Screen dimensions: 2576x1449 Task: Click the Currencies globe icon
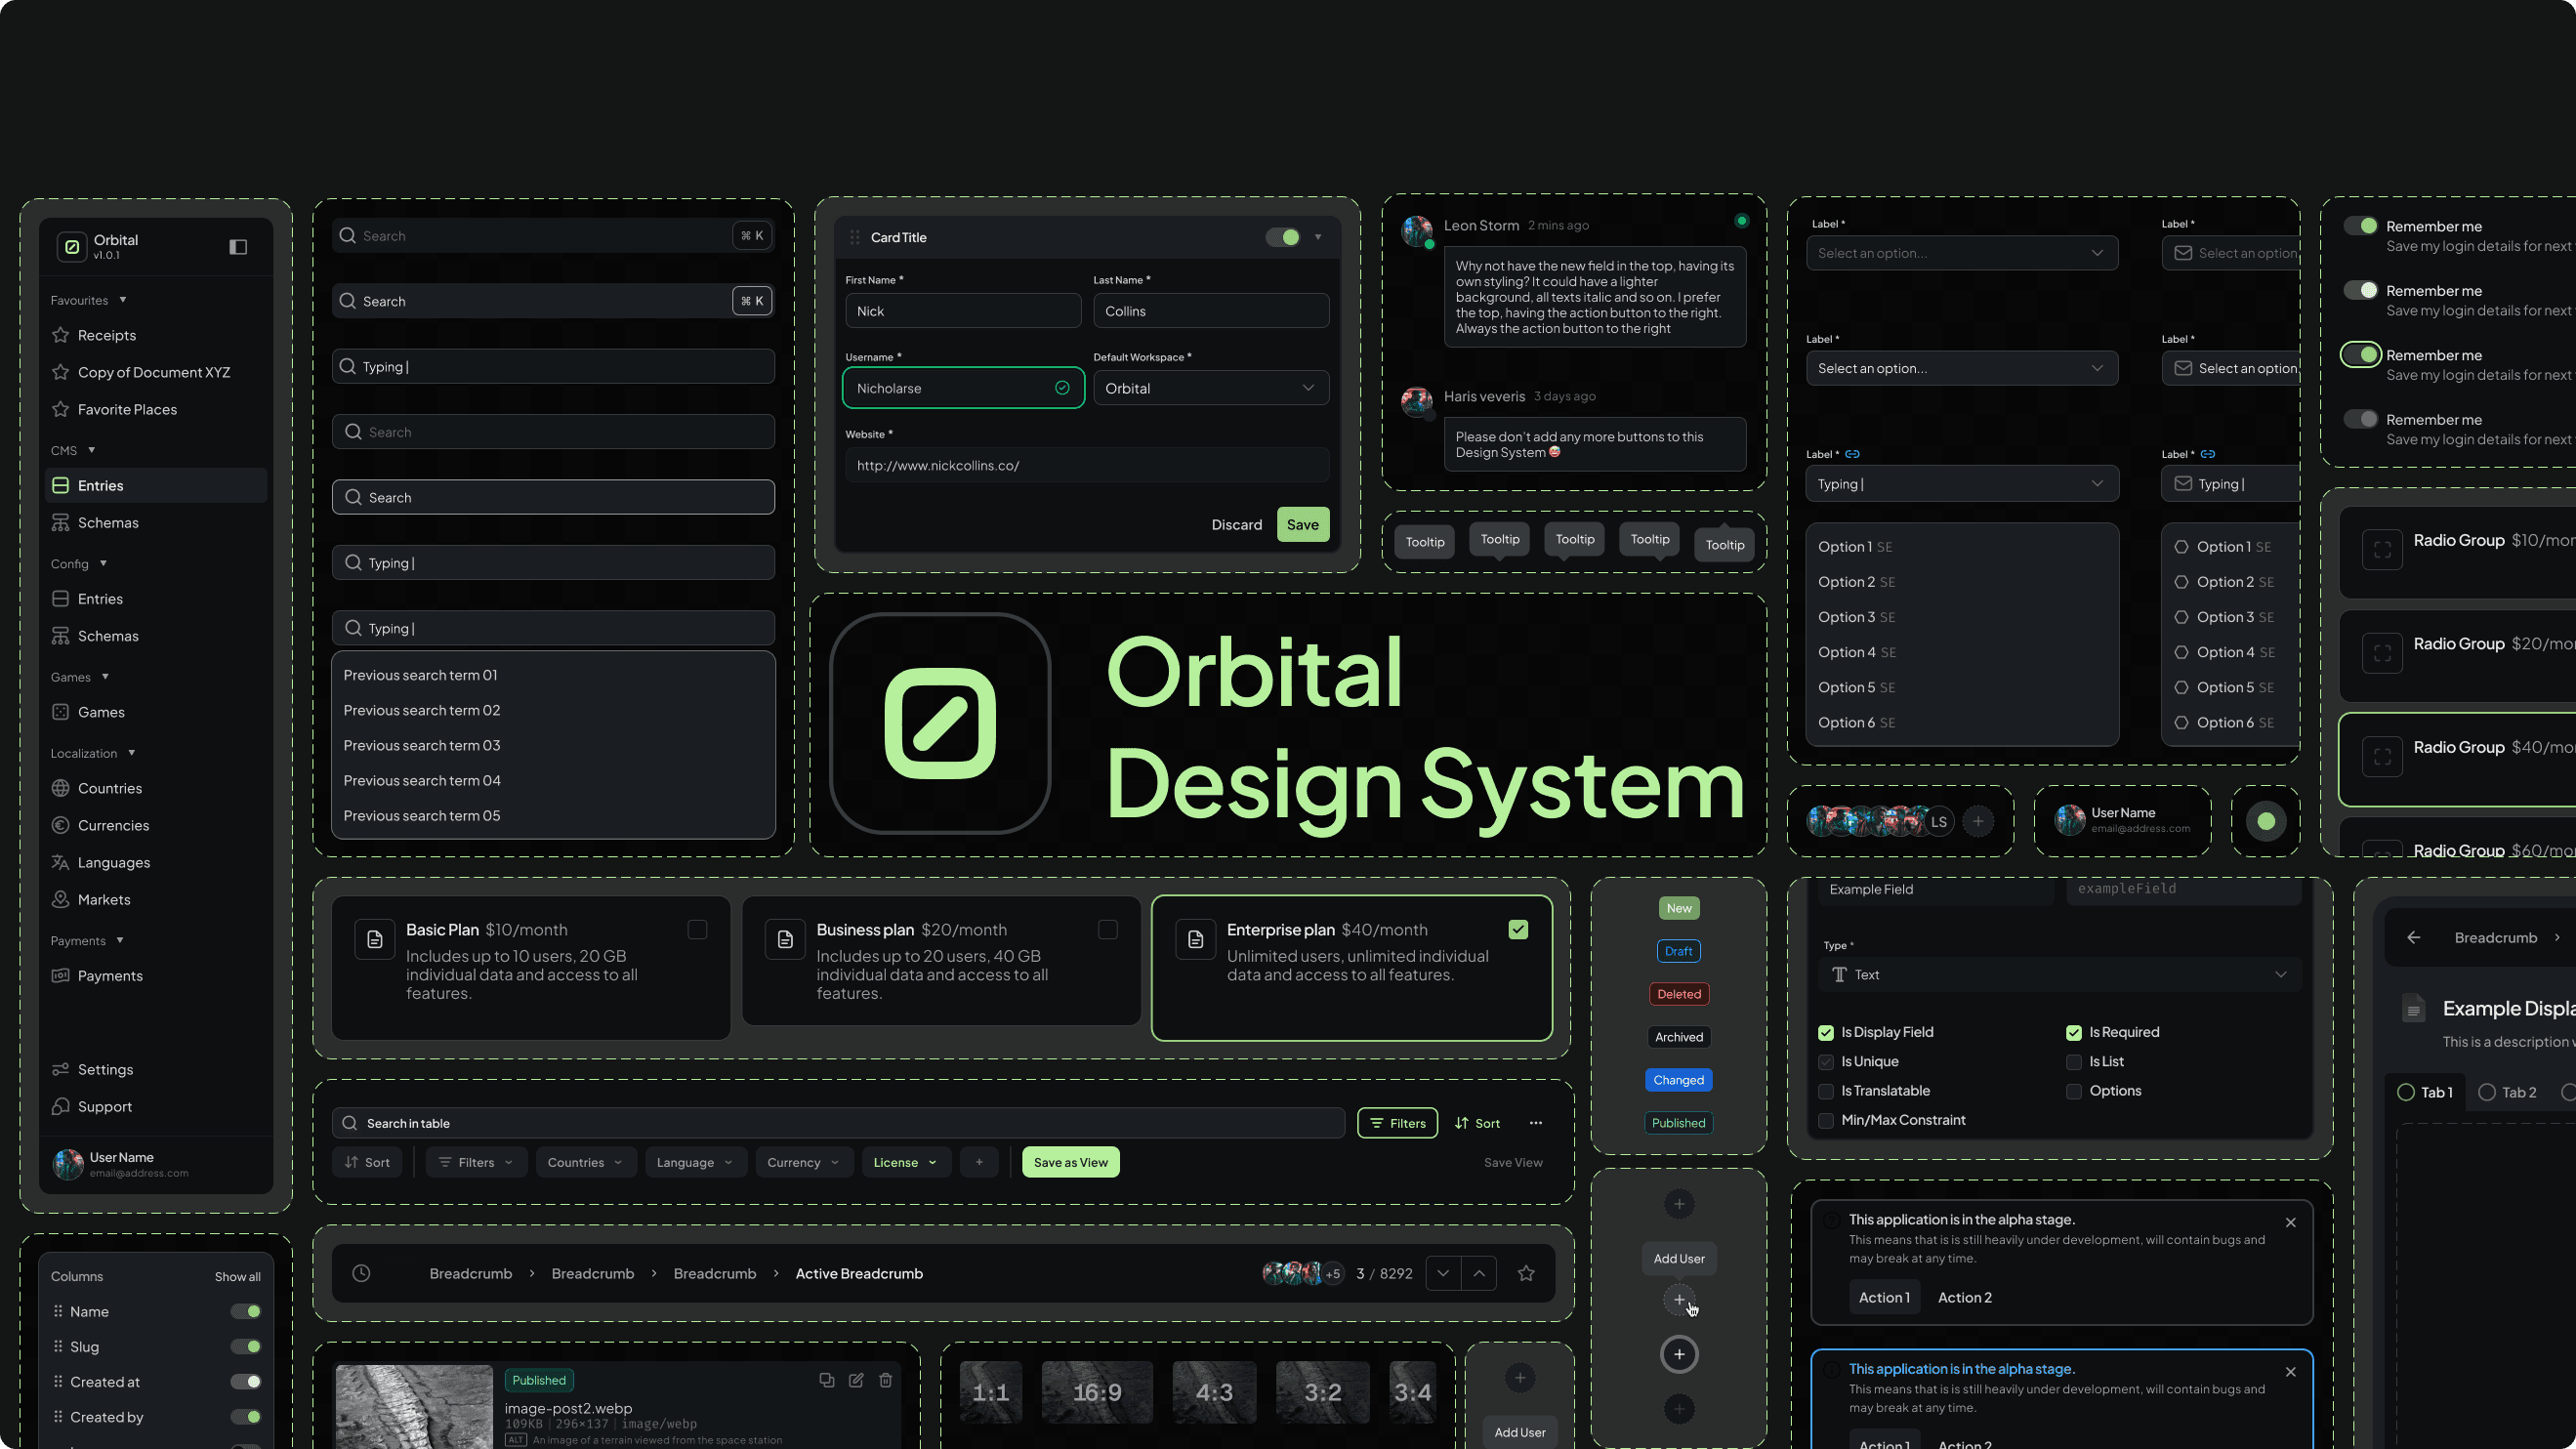pos(62,825)
